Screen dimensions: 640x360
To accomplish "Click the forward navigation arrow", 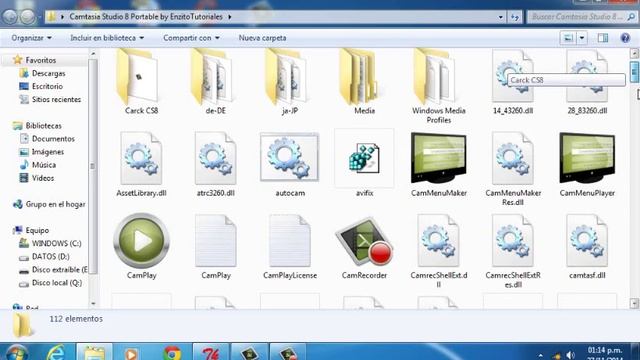I will click(28, 17).
